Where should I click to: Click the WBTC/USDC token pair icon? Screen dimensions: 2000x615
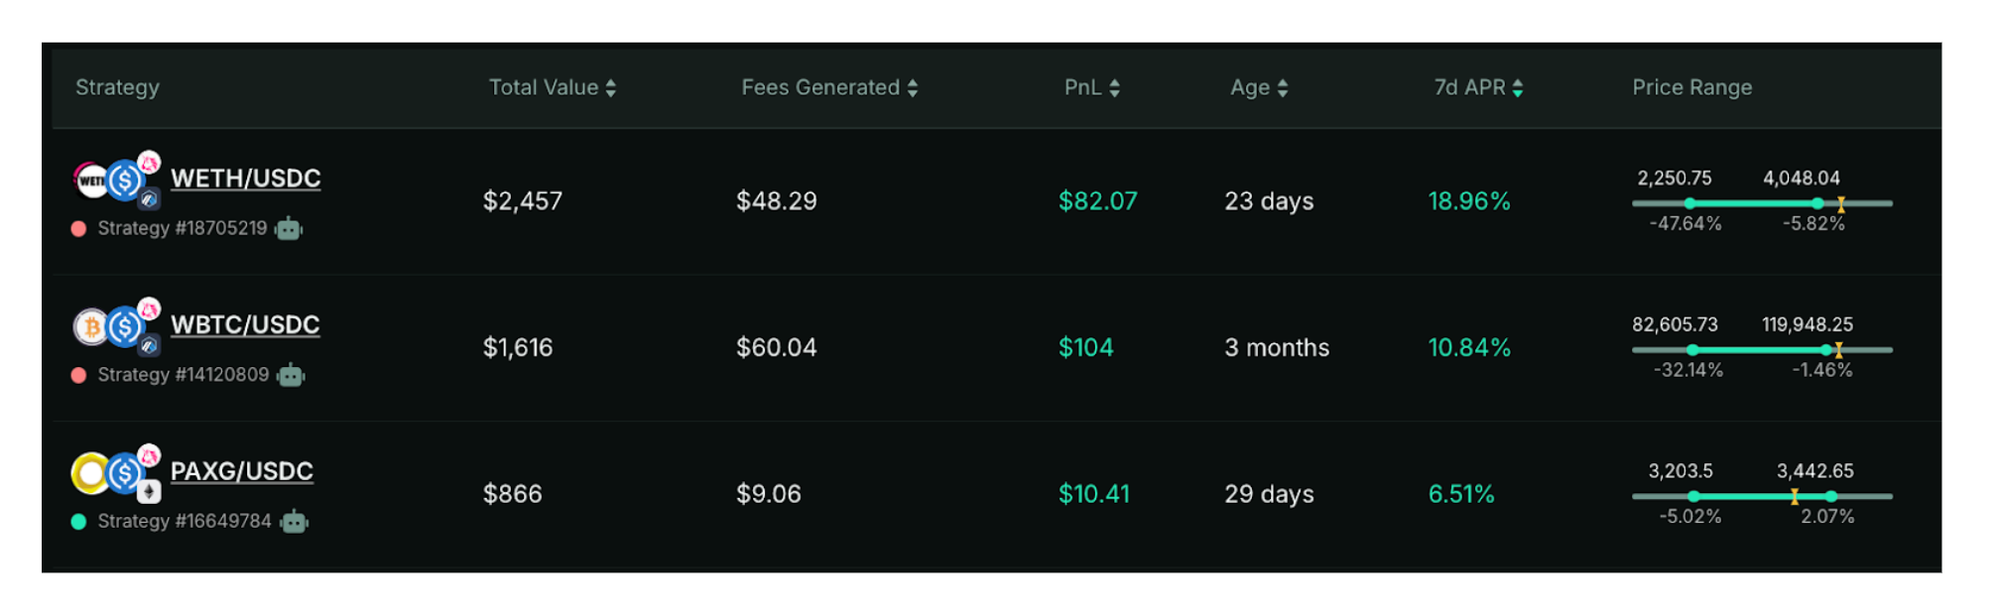click(x=112, y=327)
